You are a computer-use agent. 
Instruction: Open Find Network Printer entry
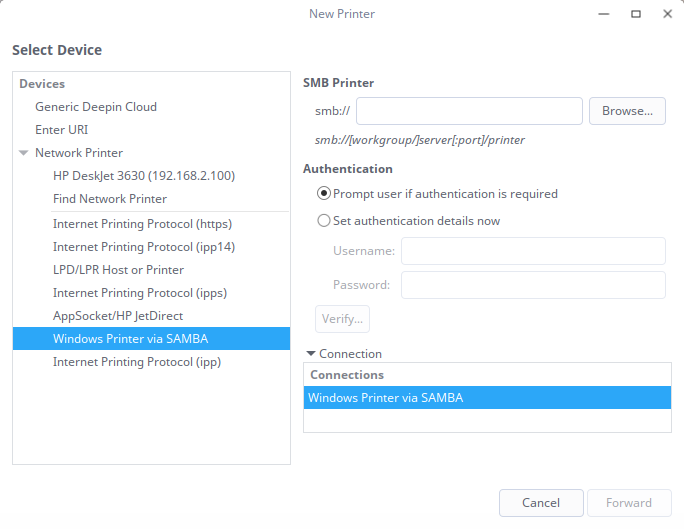110,199
